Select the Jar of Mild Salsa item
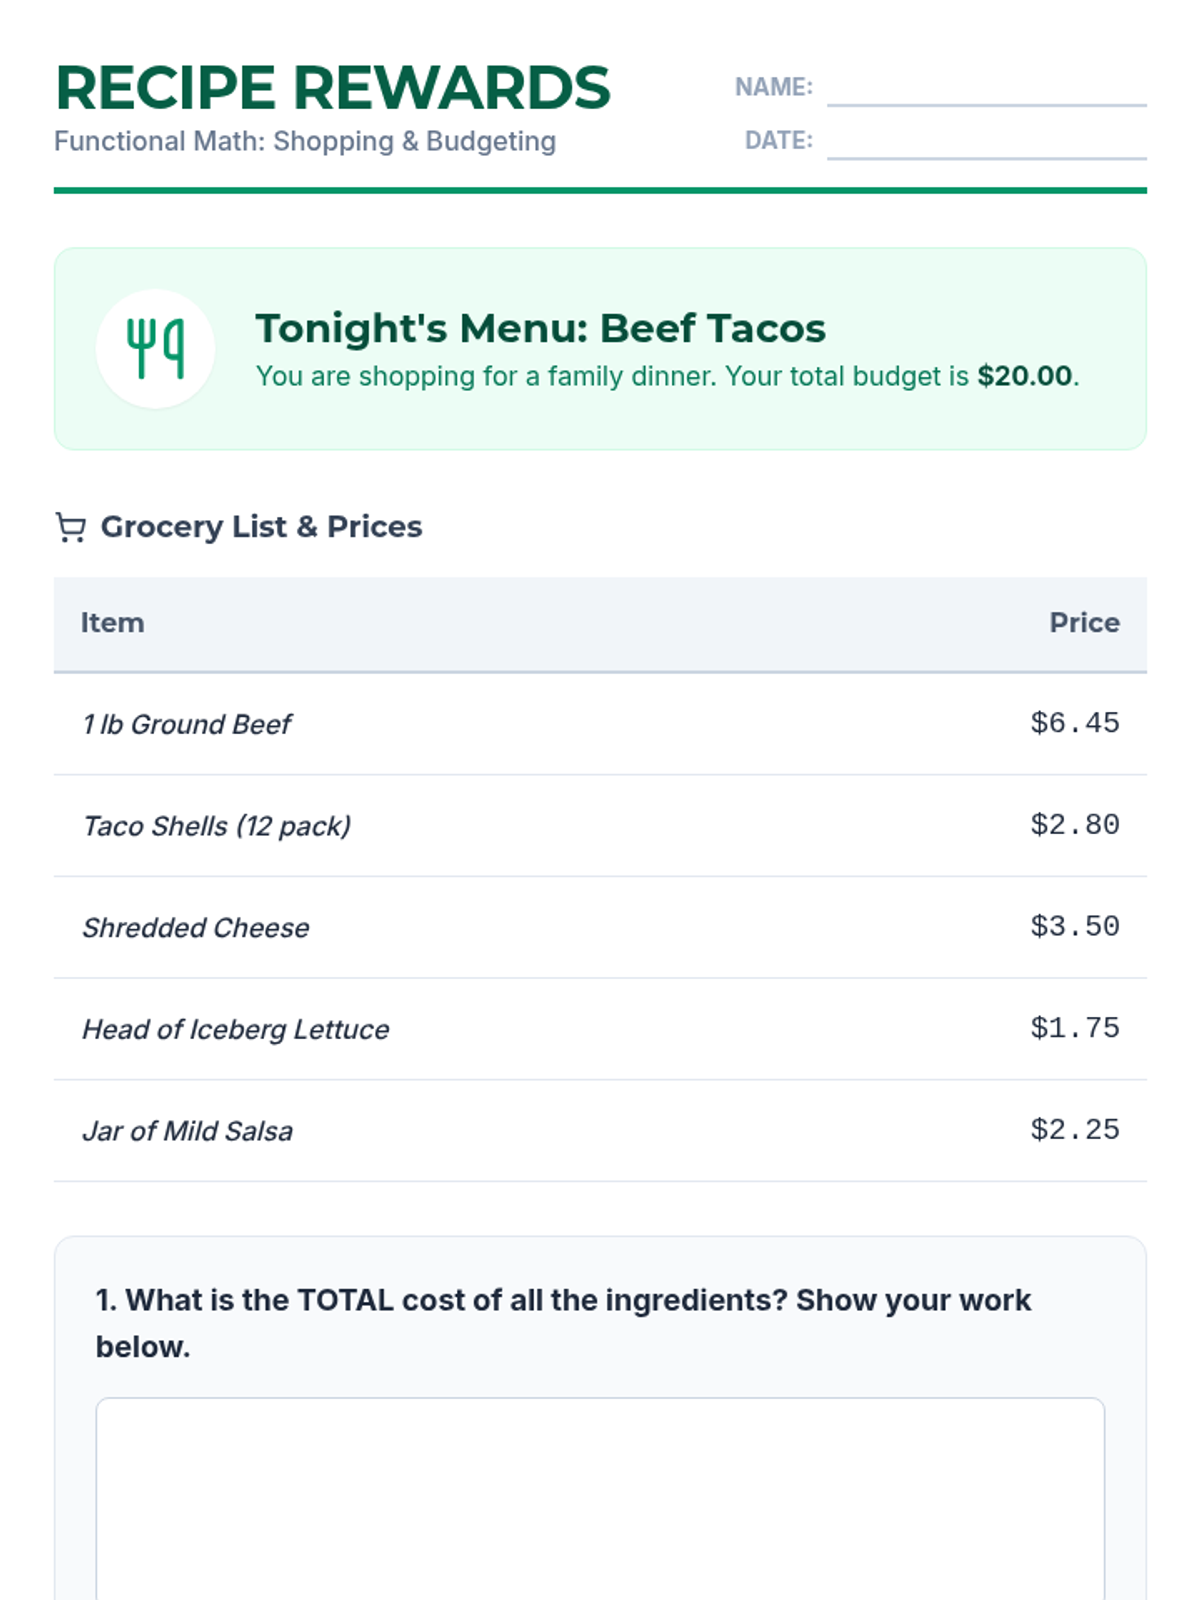 pos(188,1131)
